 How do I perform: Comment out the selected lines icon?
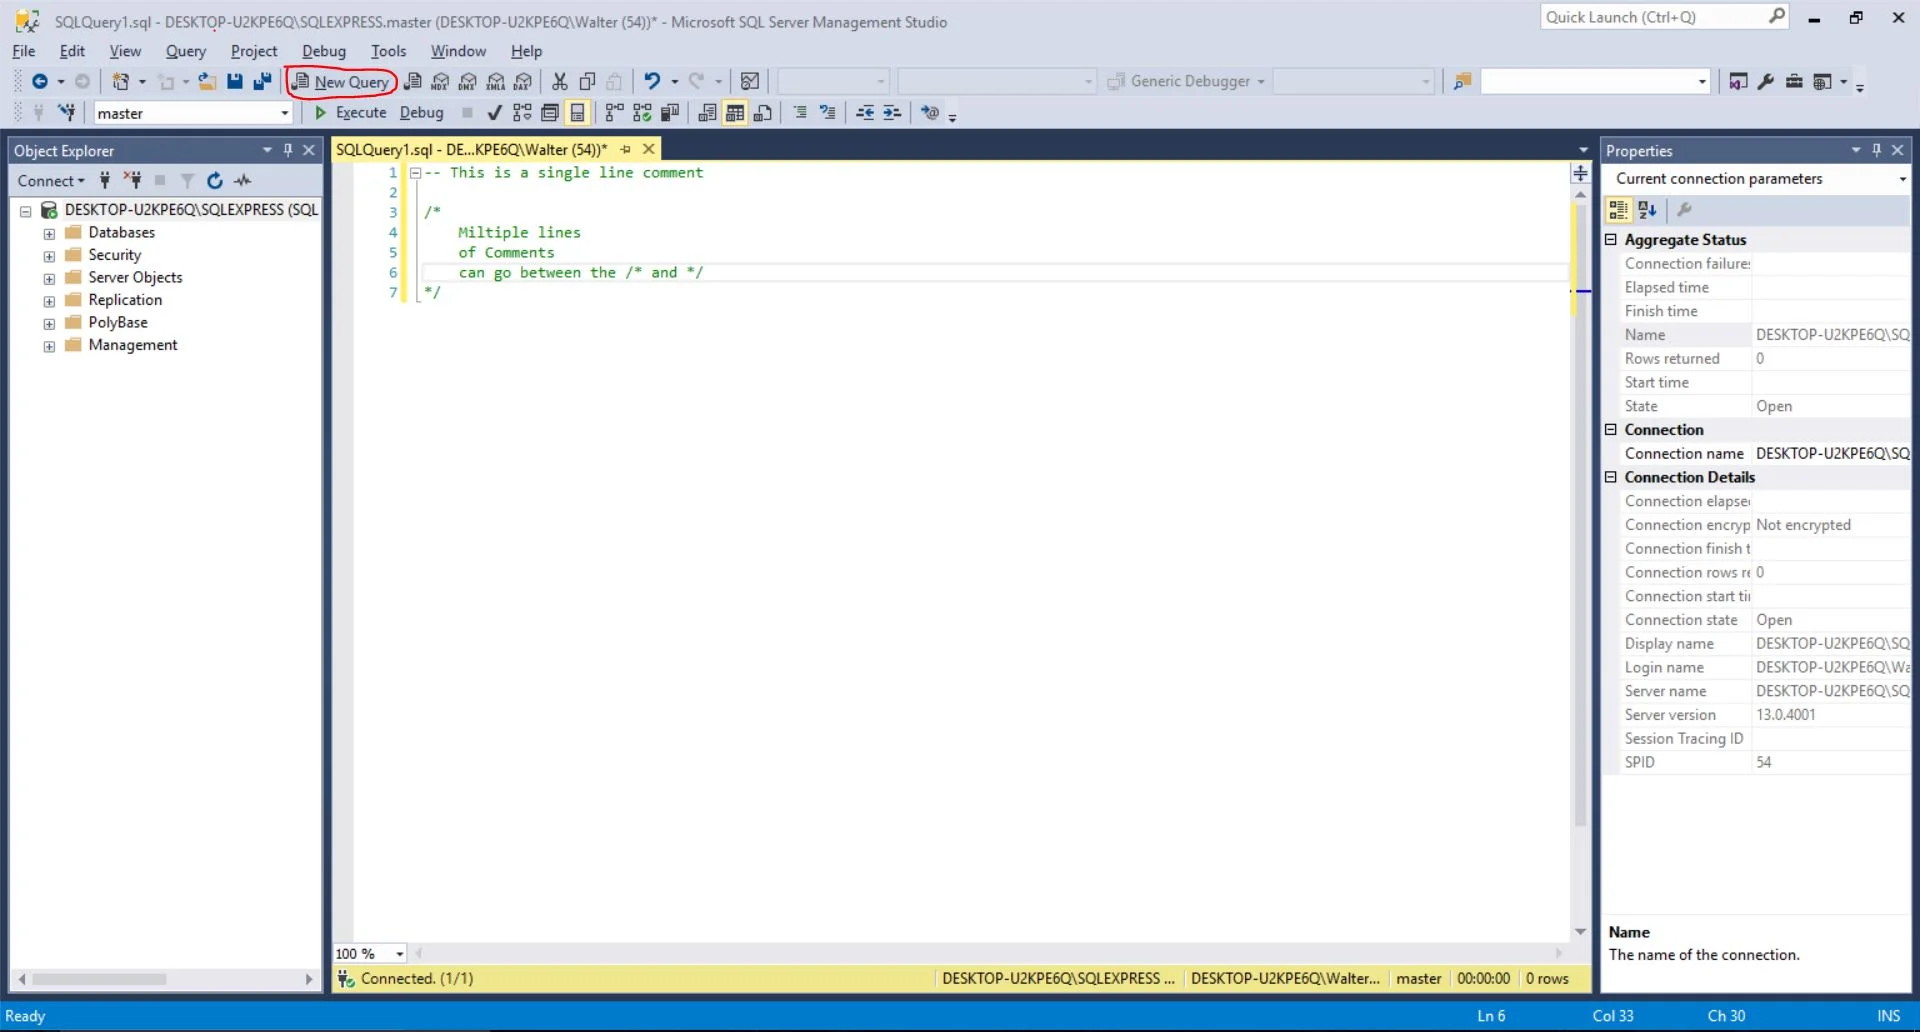click(800, 113)
